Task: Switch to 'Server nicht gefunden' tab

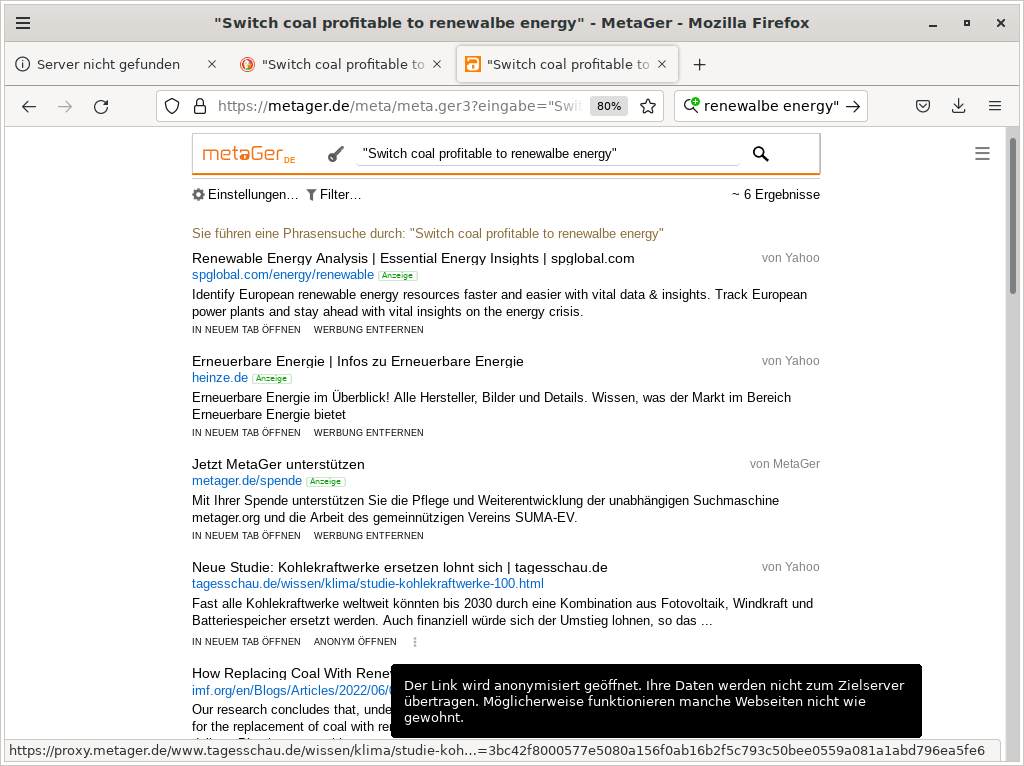Action: [108, 64]
